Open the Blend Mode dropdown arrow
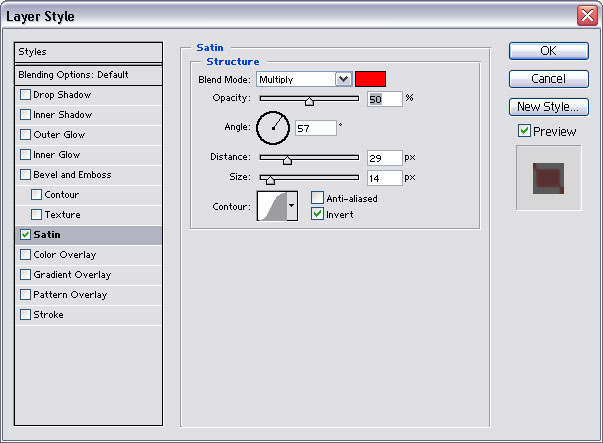The image size is (603, 443). click(343, 79)
